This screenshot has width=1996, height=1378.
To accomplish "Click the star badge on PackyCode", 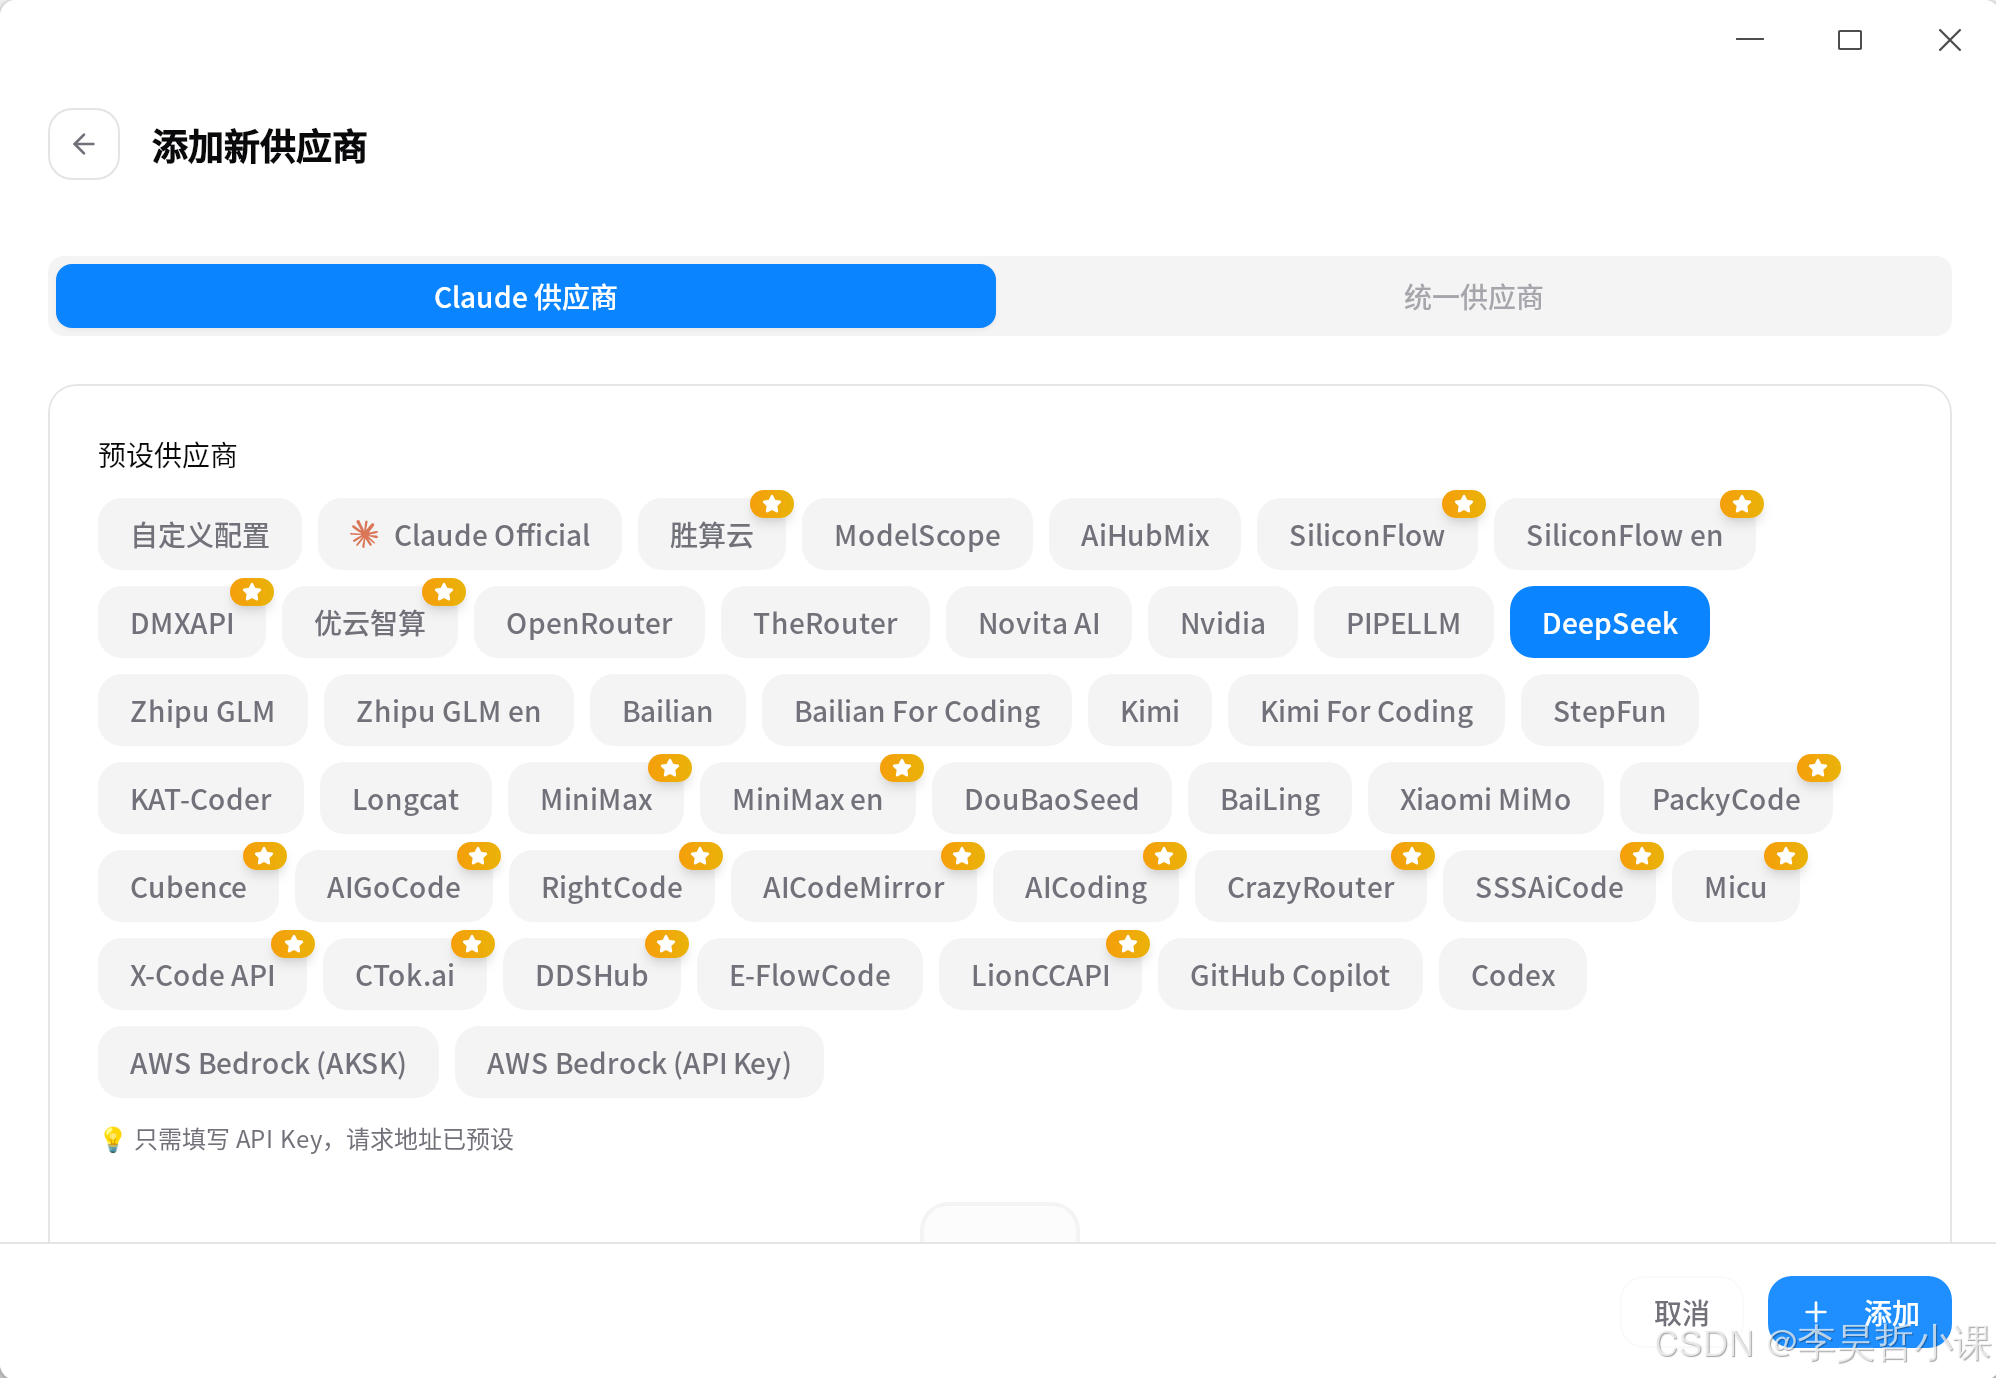I will tap(1818, 768).
